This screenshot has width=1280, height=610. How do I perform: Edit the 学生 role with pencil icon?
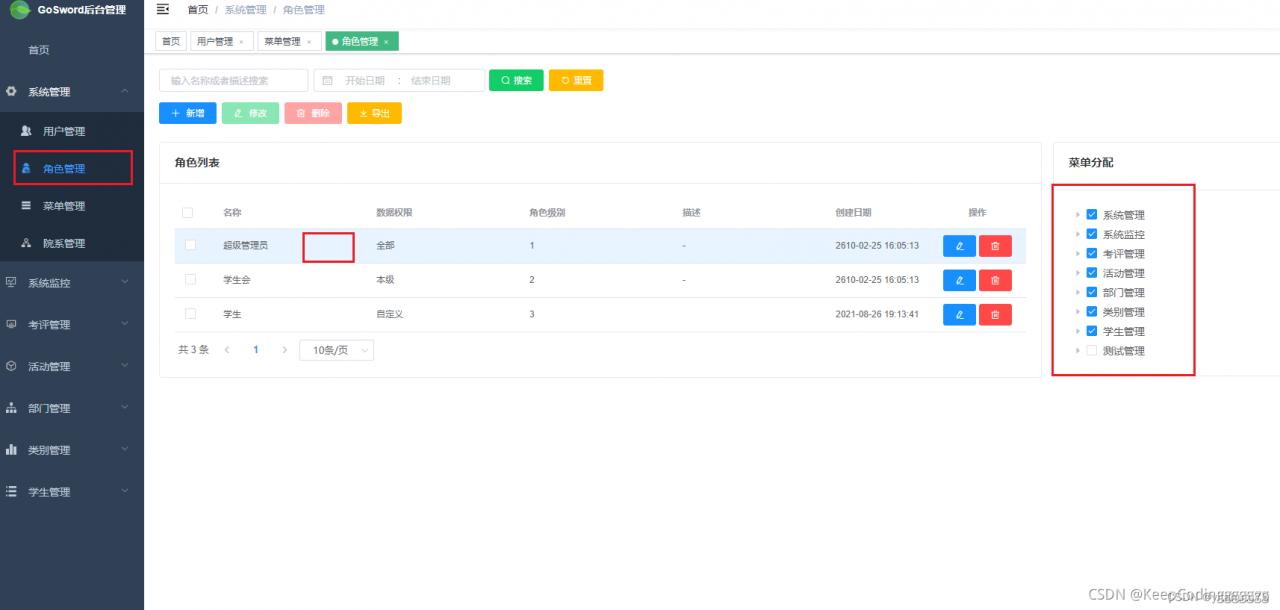tap(959, 315)
